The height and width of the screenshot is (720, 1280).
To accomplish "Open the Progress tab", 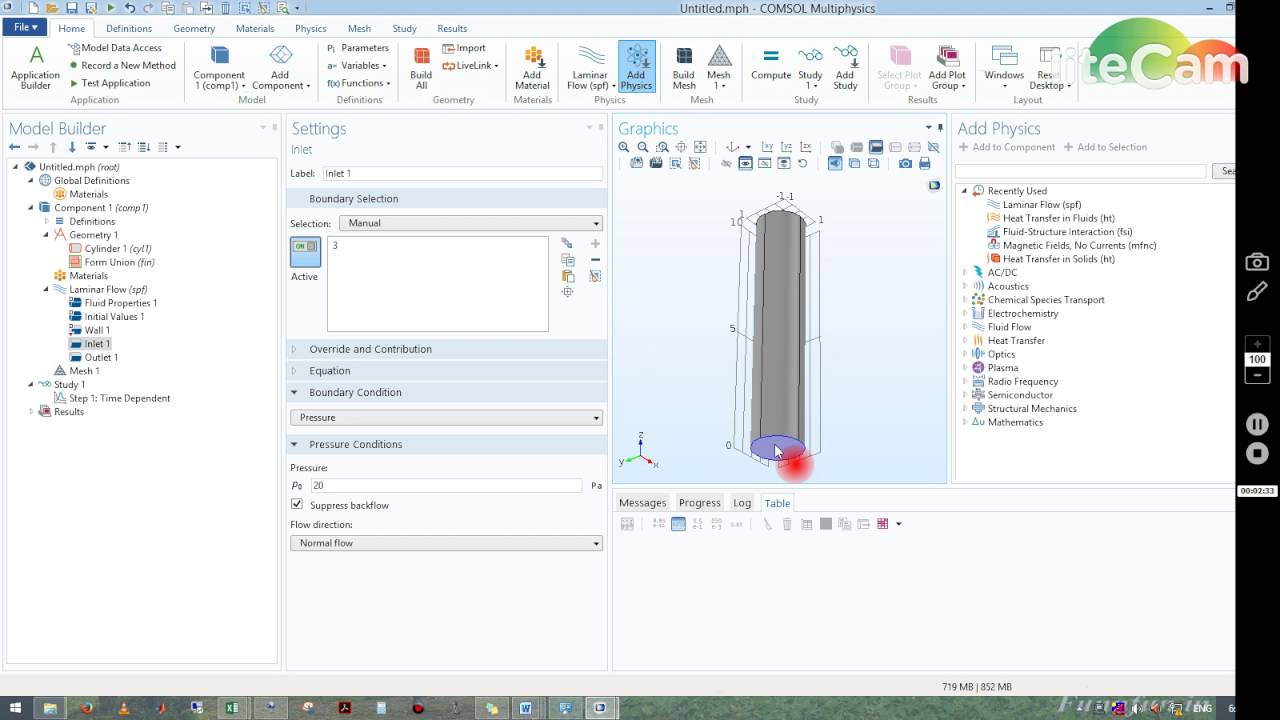I will point(699,503).
